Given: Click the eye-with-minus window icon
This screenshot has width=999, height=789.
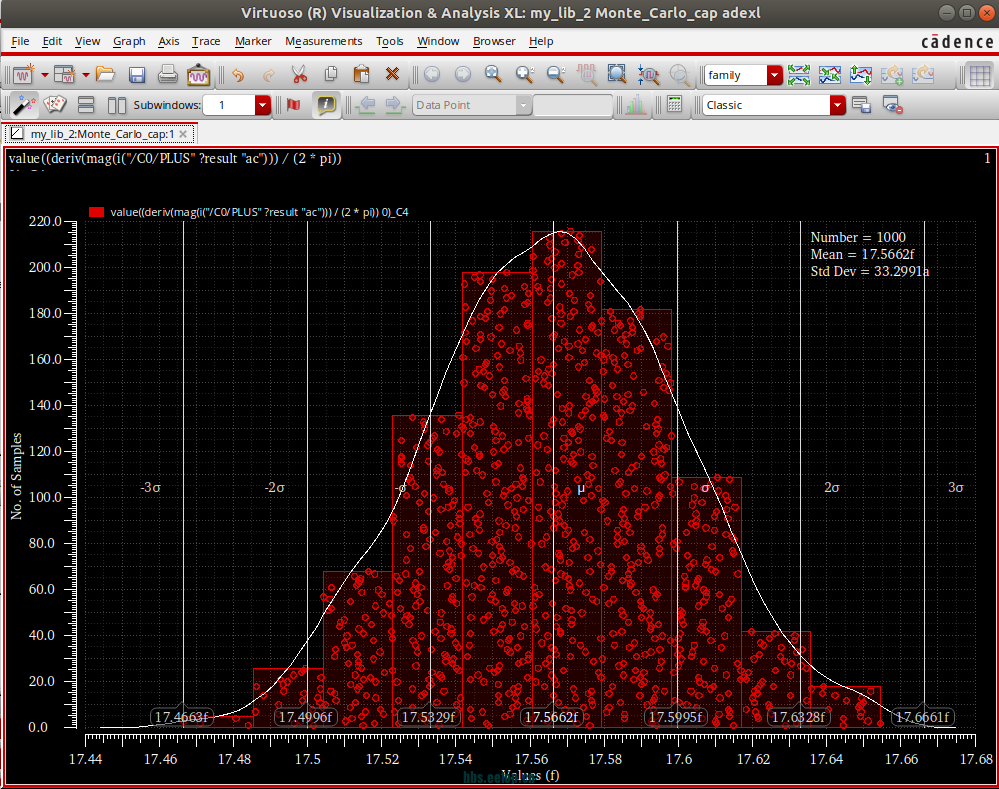Looking at the screenshot, I should (x=893, y=105).
